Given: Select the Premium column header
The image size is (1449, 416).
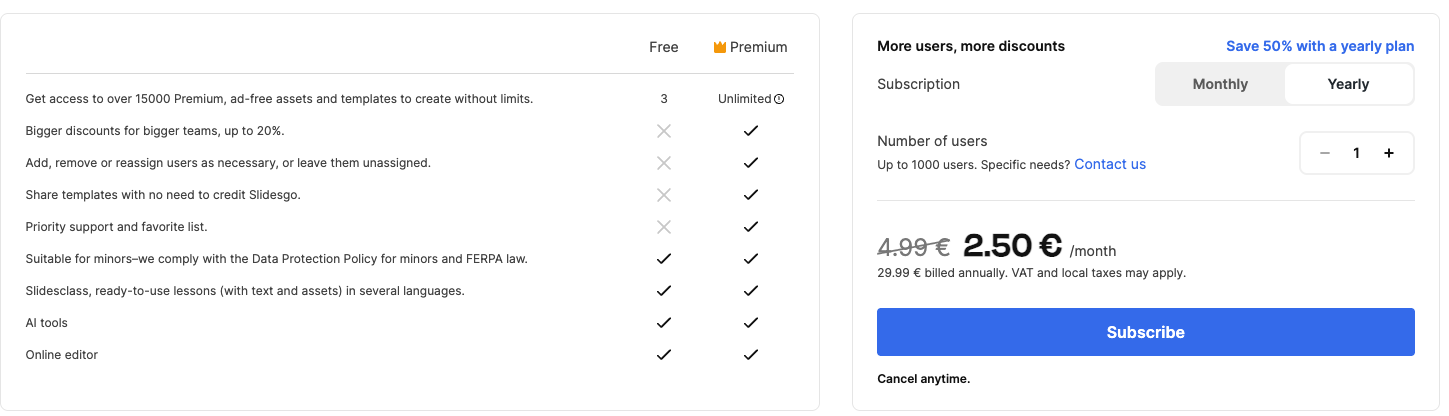Looking at the screenshot, I should click(x=758, y=47).
